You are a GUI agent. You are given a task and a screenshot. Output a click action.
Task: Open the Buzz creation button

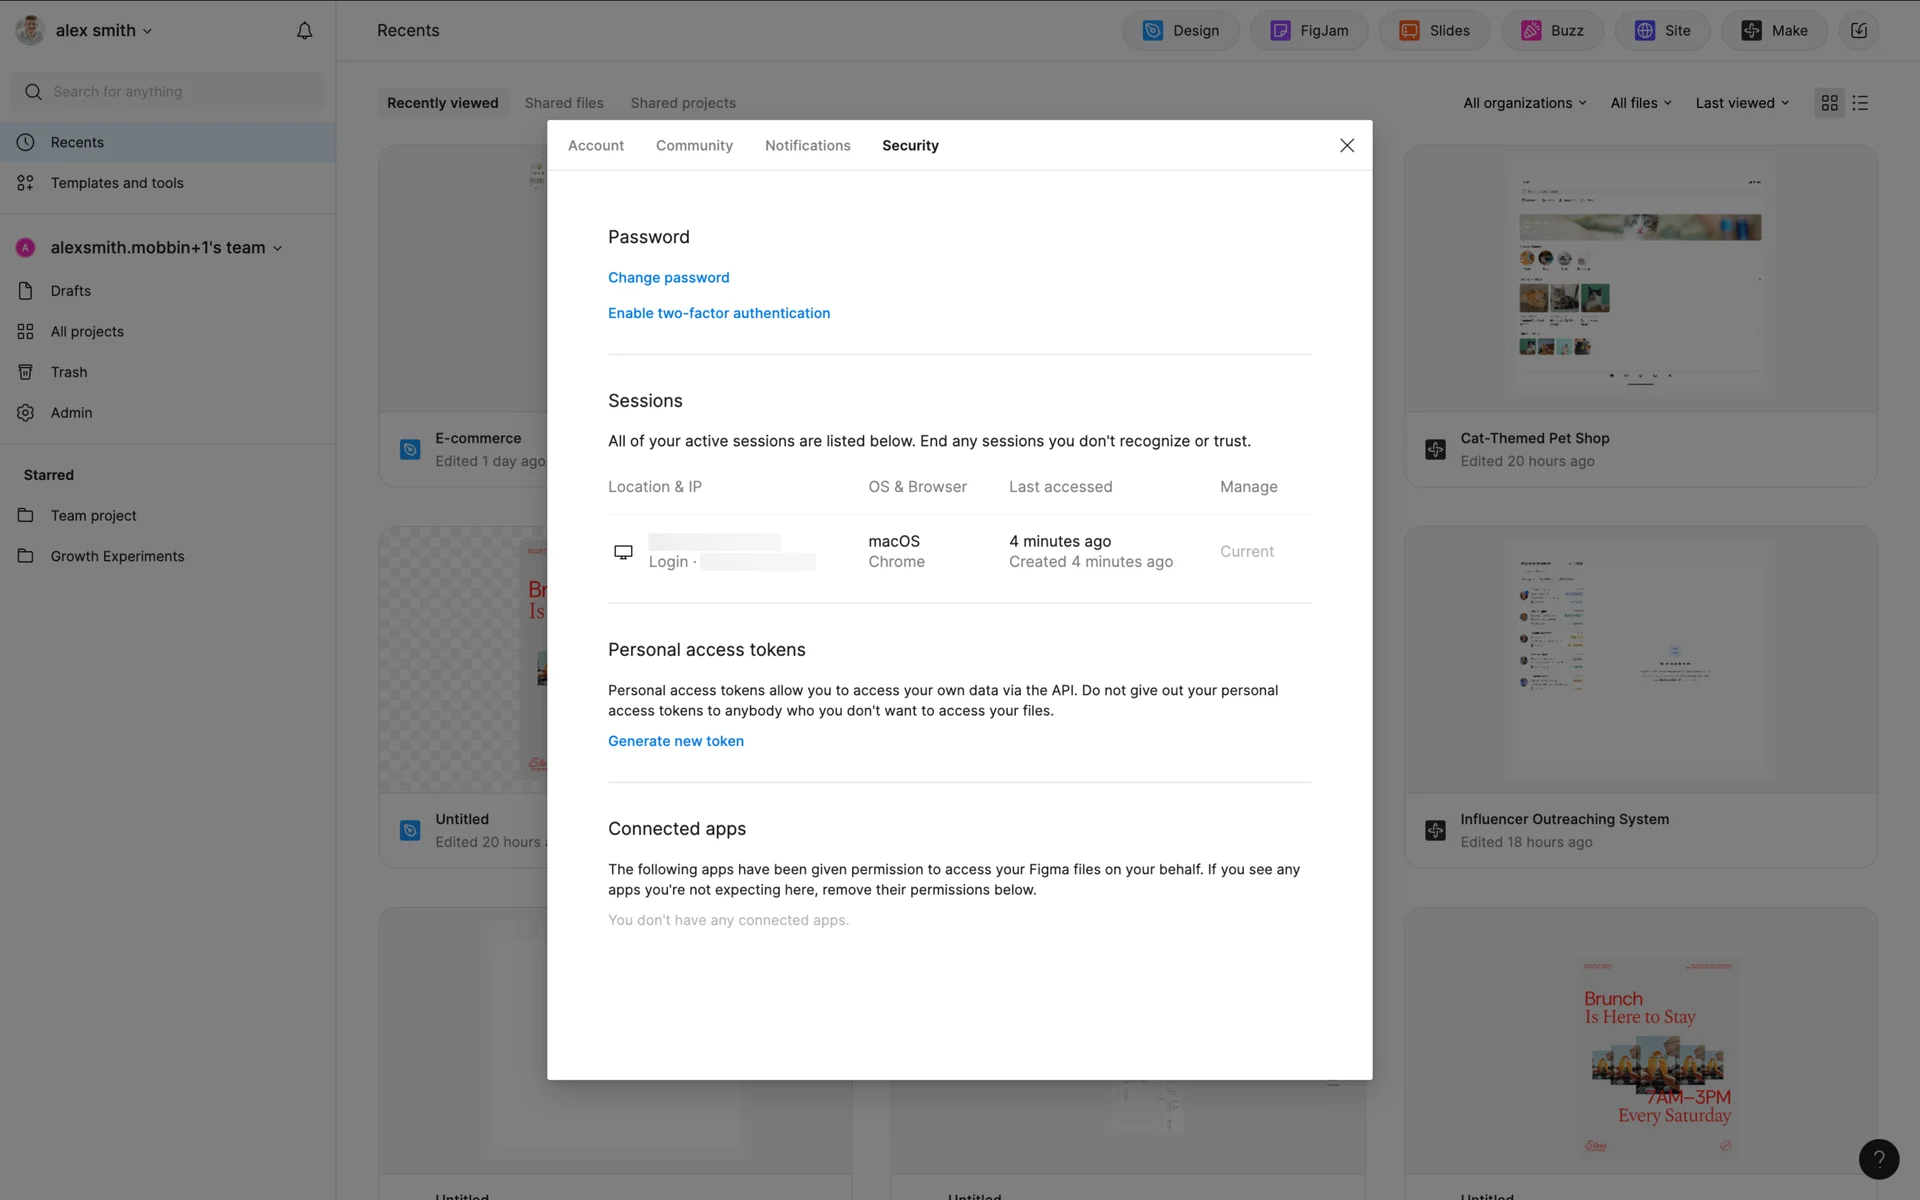pos(1552,31)
